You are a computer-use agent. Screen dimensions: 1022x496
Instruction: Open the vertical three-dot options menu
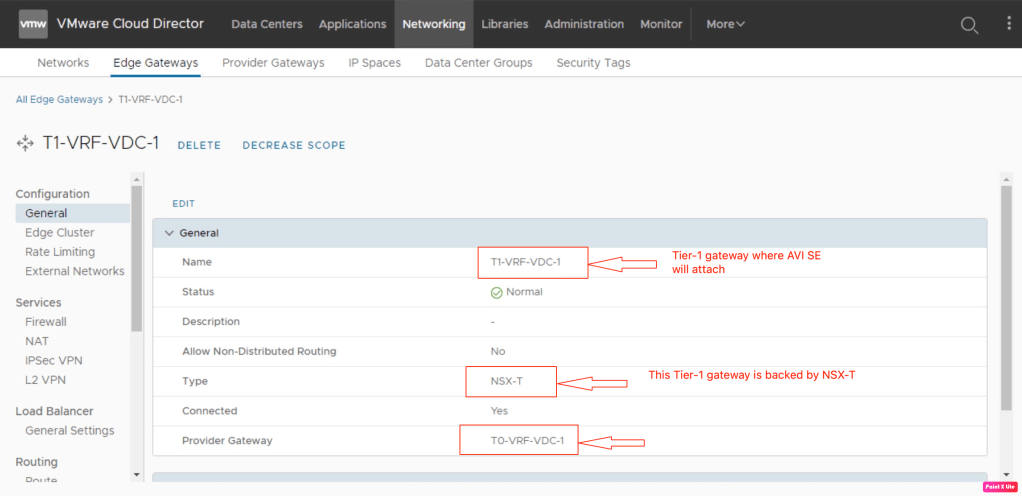[x=1008, y=24]
